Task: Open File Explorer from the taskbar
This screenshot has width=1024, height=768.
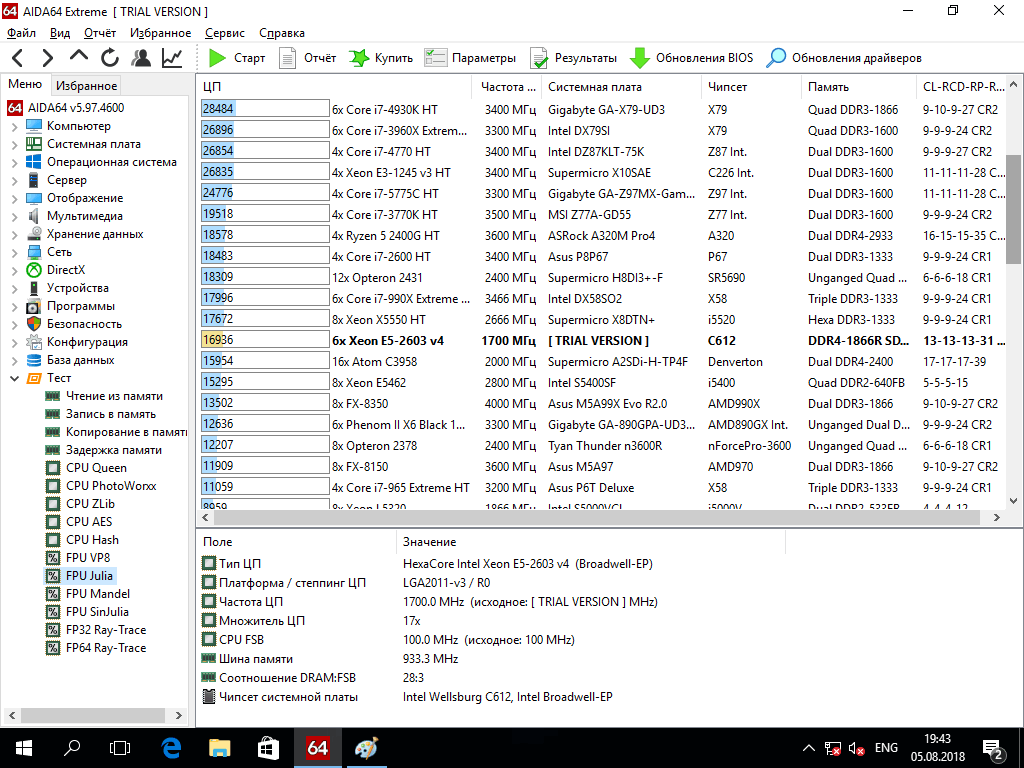Action: [219, 748]
